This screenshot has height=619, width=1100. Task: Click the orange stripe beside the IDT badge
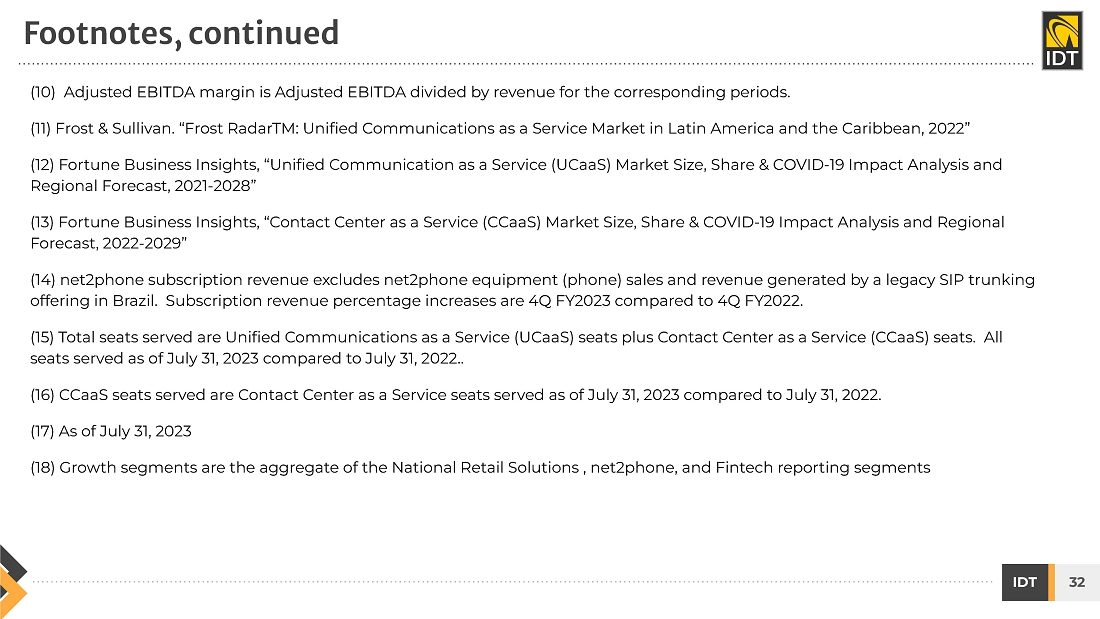point(1051,582)
